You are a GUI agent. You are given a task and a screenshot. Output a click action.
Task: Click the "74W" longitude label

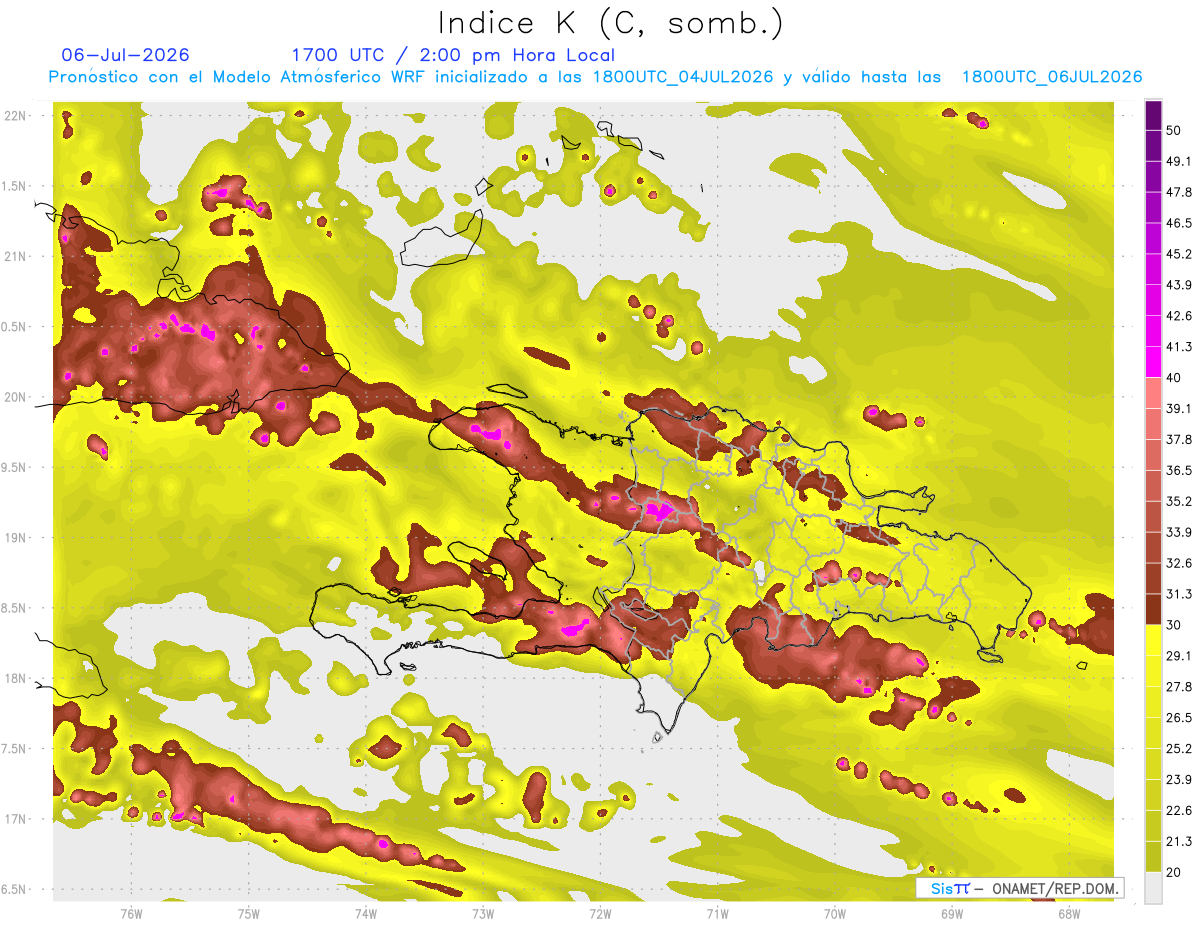pyautogui.click(x=366, y=913)
